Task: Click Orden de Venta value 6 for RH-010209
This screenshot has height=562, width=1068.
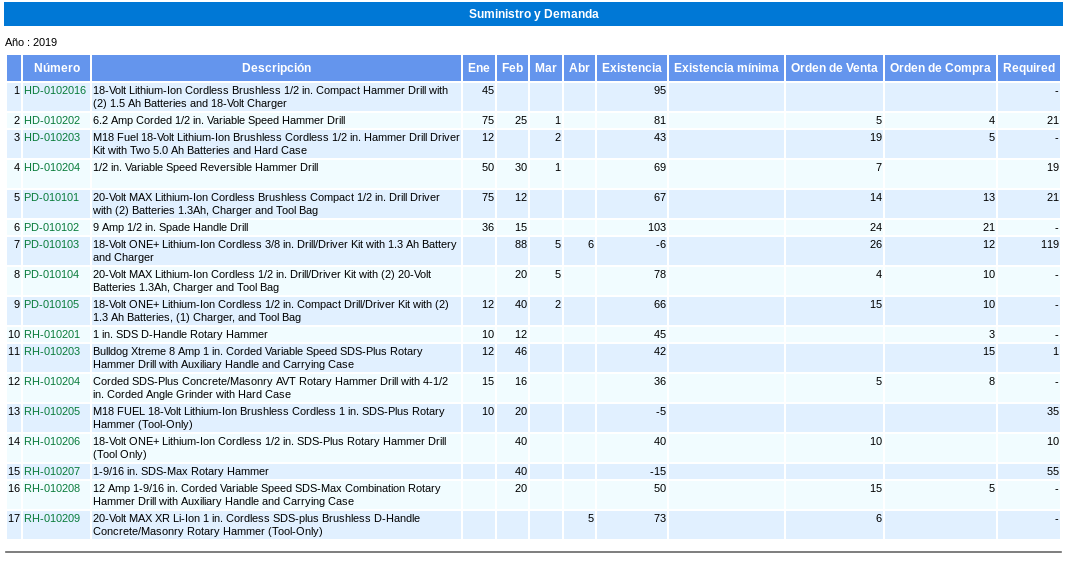Action: pos(879,518)
